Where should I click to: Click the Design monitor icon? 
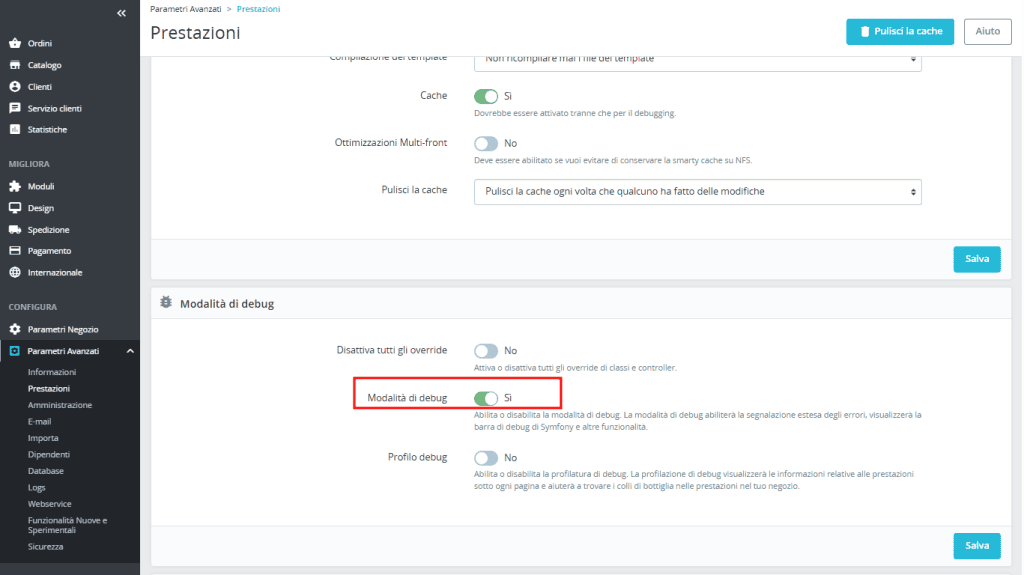[15, 208]
